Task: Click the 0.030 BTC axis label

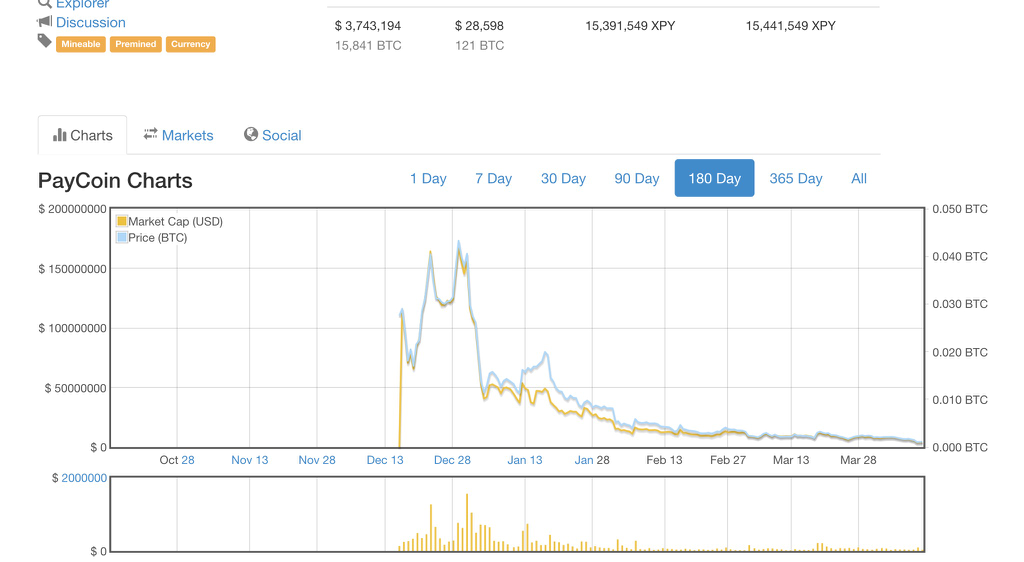Action: [x=960, y=304]
